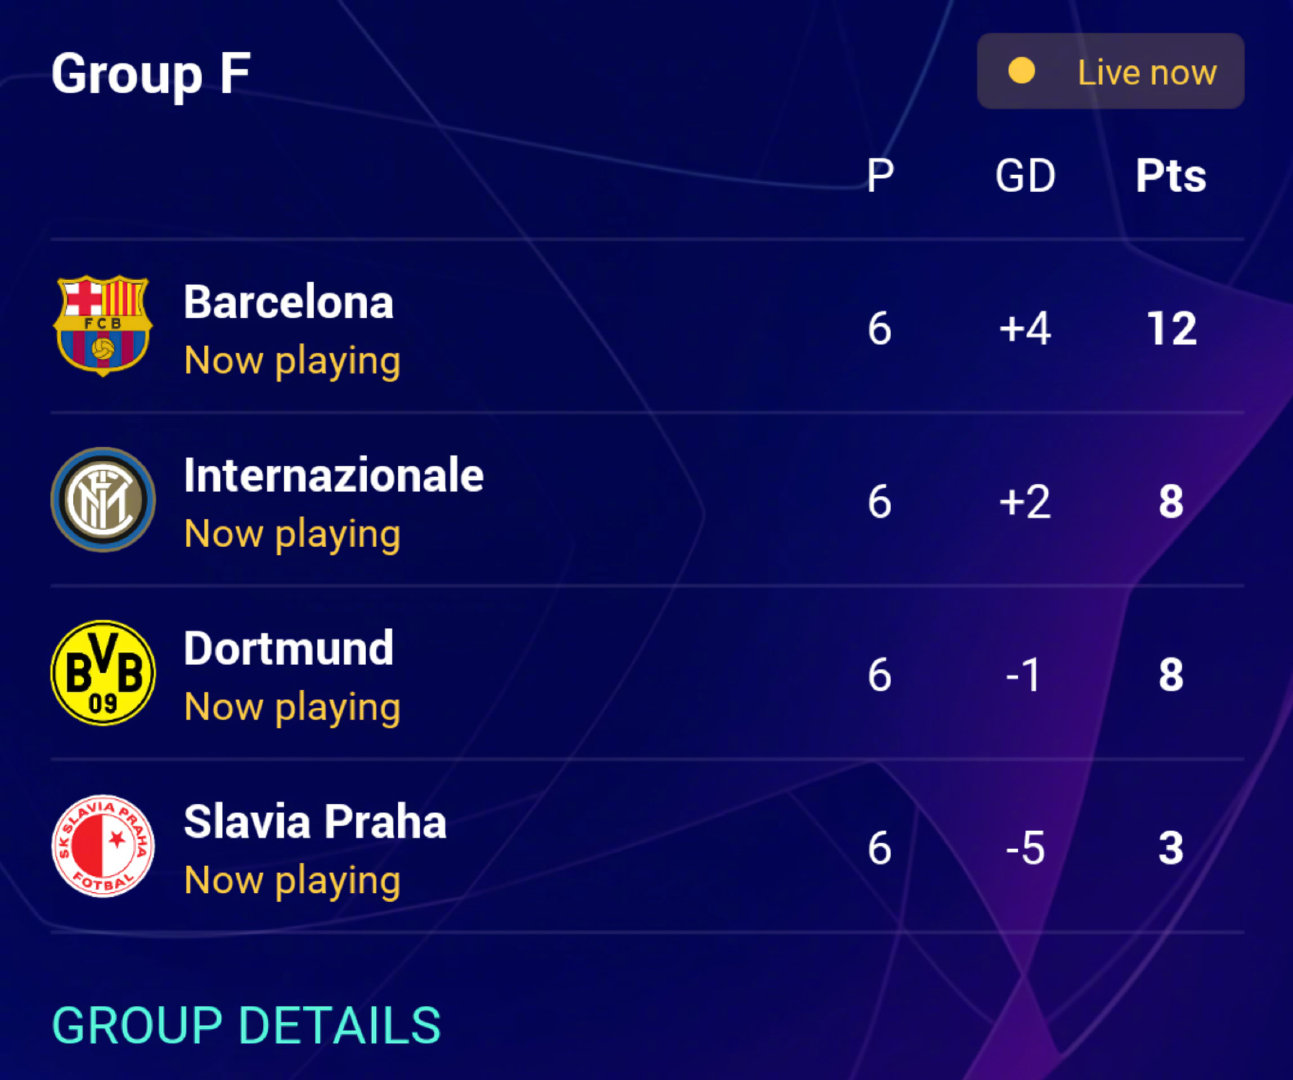Select the Internazionale team name
Screen dimensions: 1293x1080
pyautogui.click(x=333, y=475)
